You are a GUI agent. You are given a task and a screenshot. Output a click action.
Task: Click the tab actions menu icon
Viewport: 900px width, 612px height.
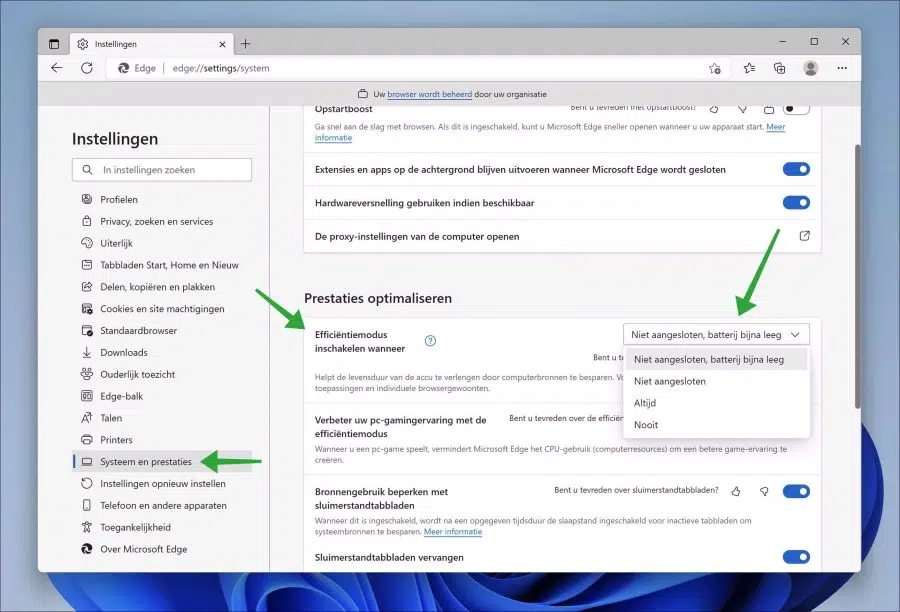coord(54,44)
